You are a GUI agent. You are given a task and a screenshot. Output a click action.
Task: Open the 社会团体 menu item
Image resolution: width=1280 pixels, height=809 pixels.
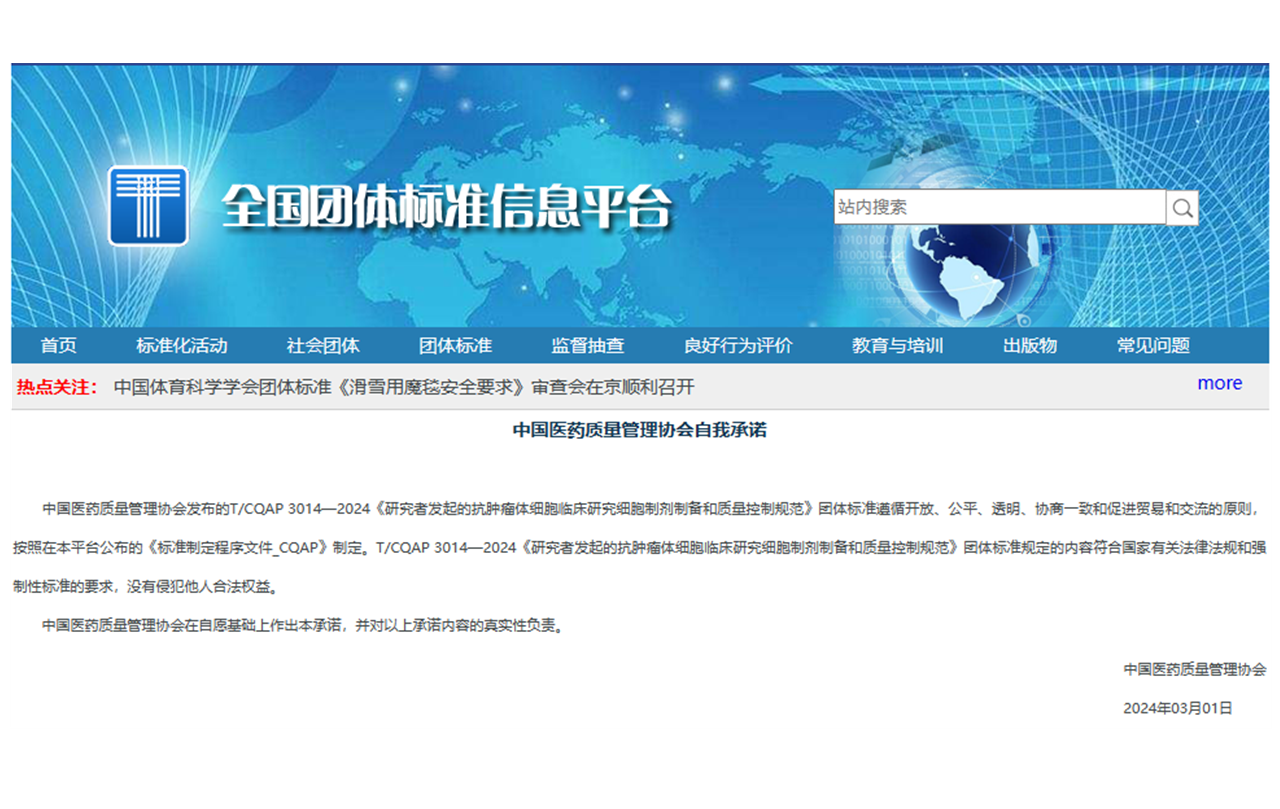[323, 346]
